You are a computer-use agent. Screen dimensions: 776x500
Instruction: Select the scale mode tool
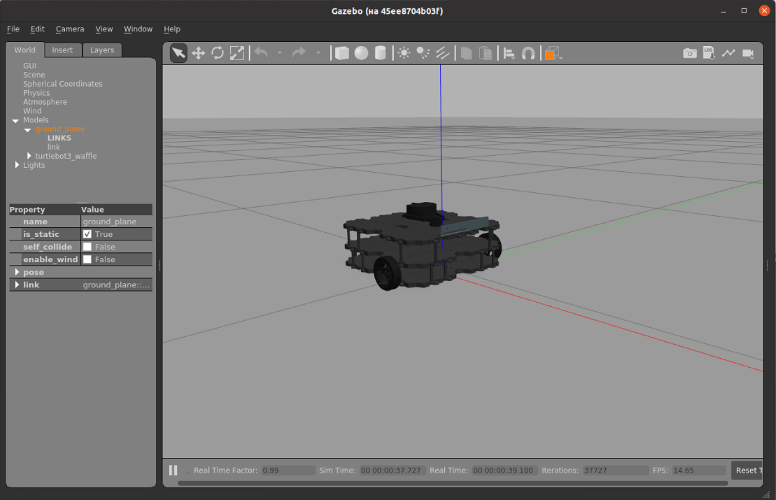237,53
